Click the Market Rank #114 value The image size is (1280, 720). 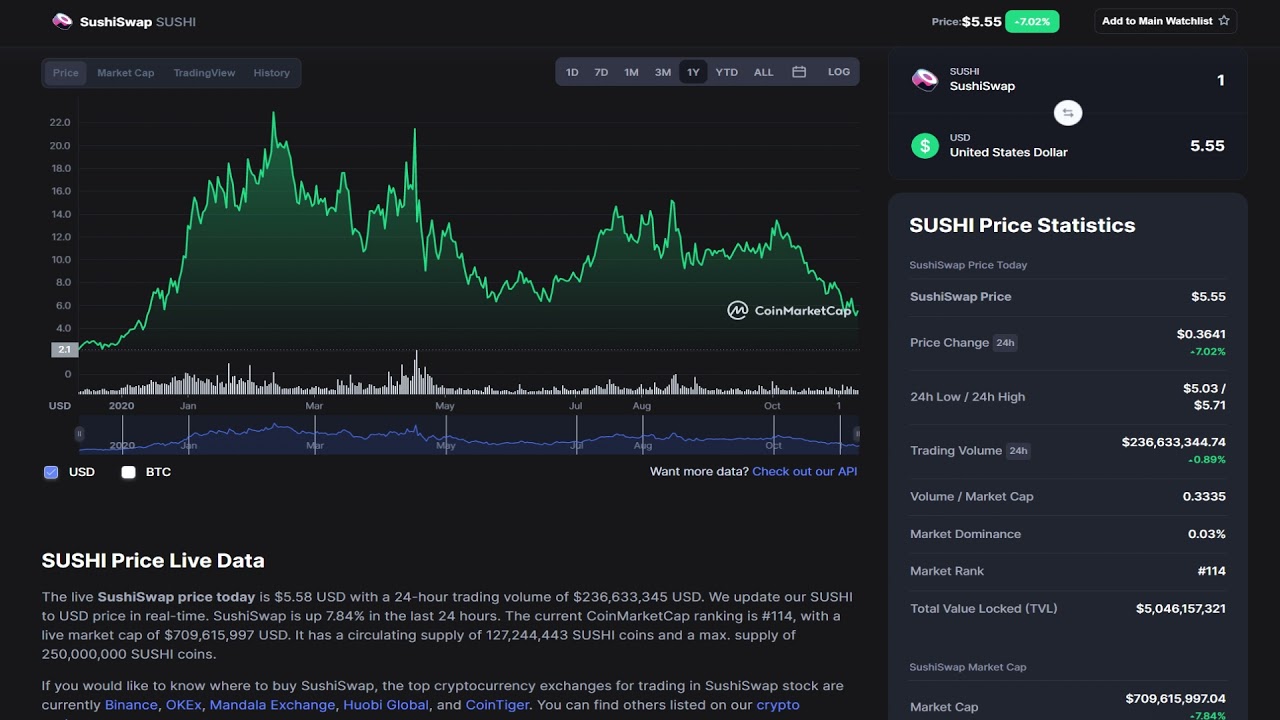click(x=1211, y=571)
